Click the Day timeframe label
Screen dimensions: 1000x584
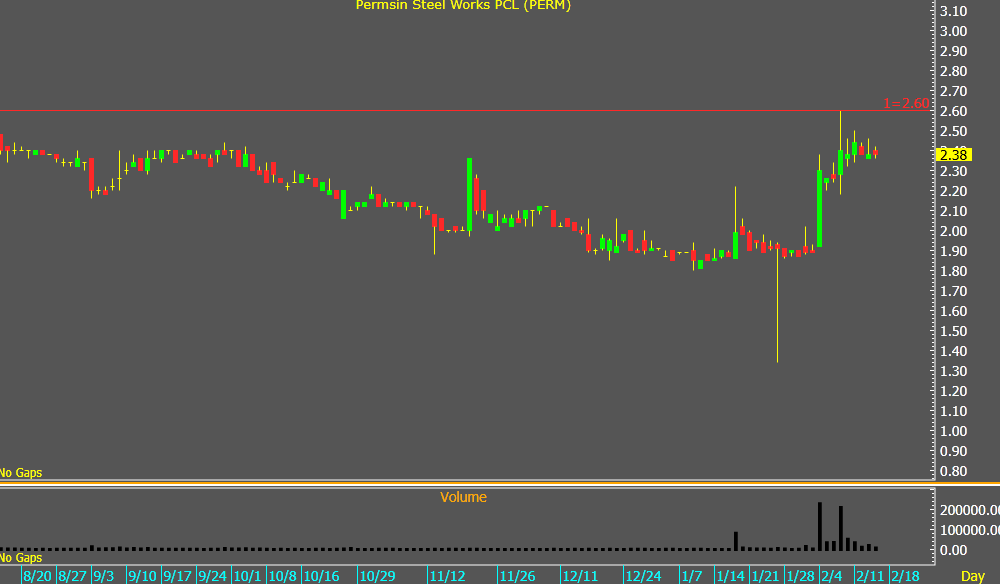click(x=973, y=576)
